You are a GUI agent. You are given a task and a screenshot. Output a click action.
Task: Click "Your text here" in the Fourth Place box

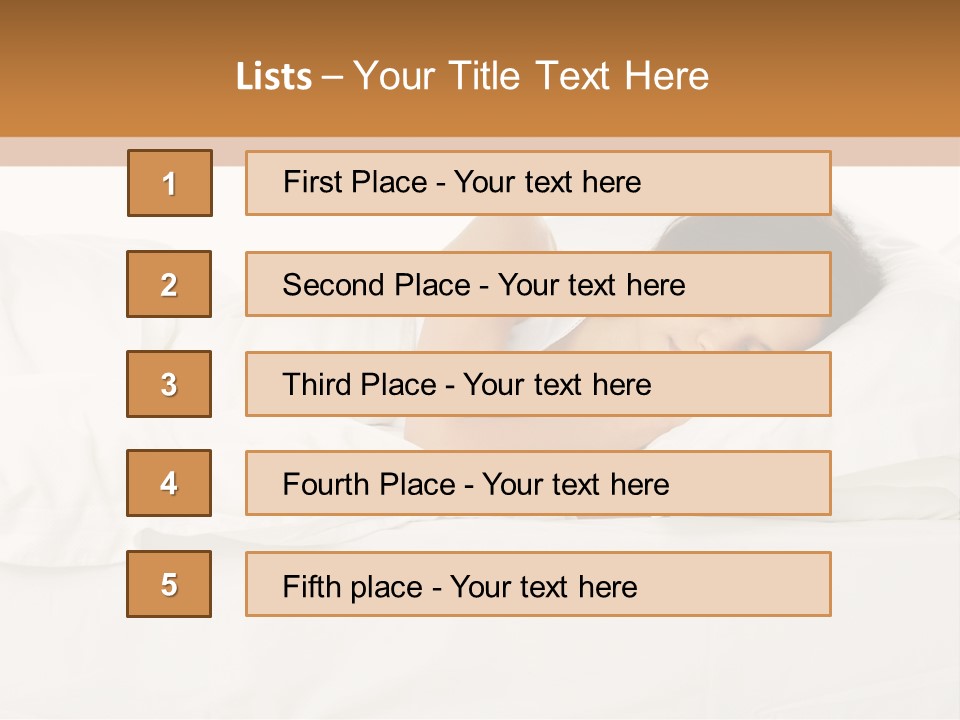575,485
